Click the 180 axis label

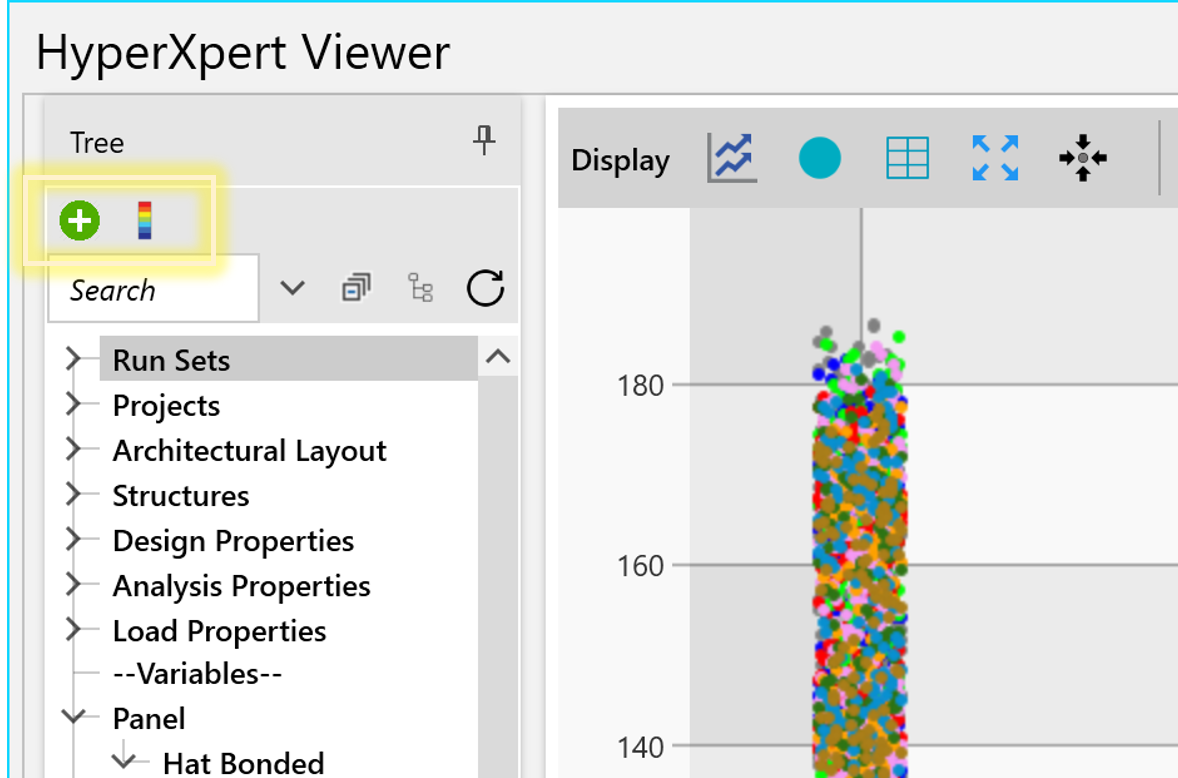pyautogui.click(x=640, y=385)
